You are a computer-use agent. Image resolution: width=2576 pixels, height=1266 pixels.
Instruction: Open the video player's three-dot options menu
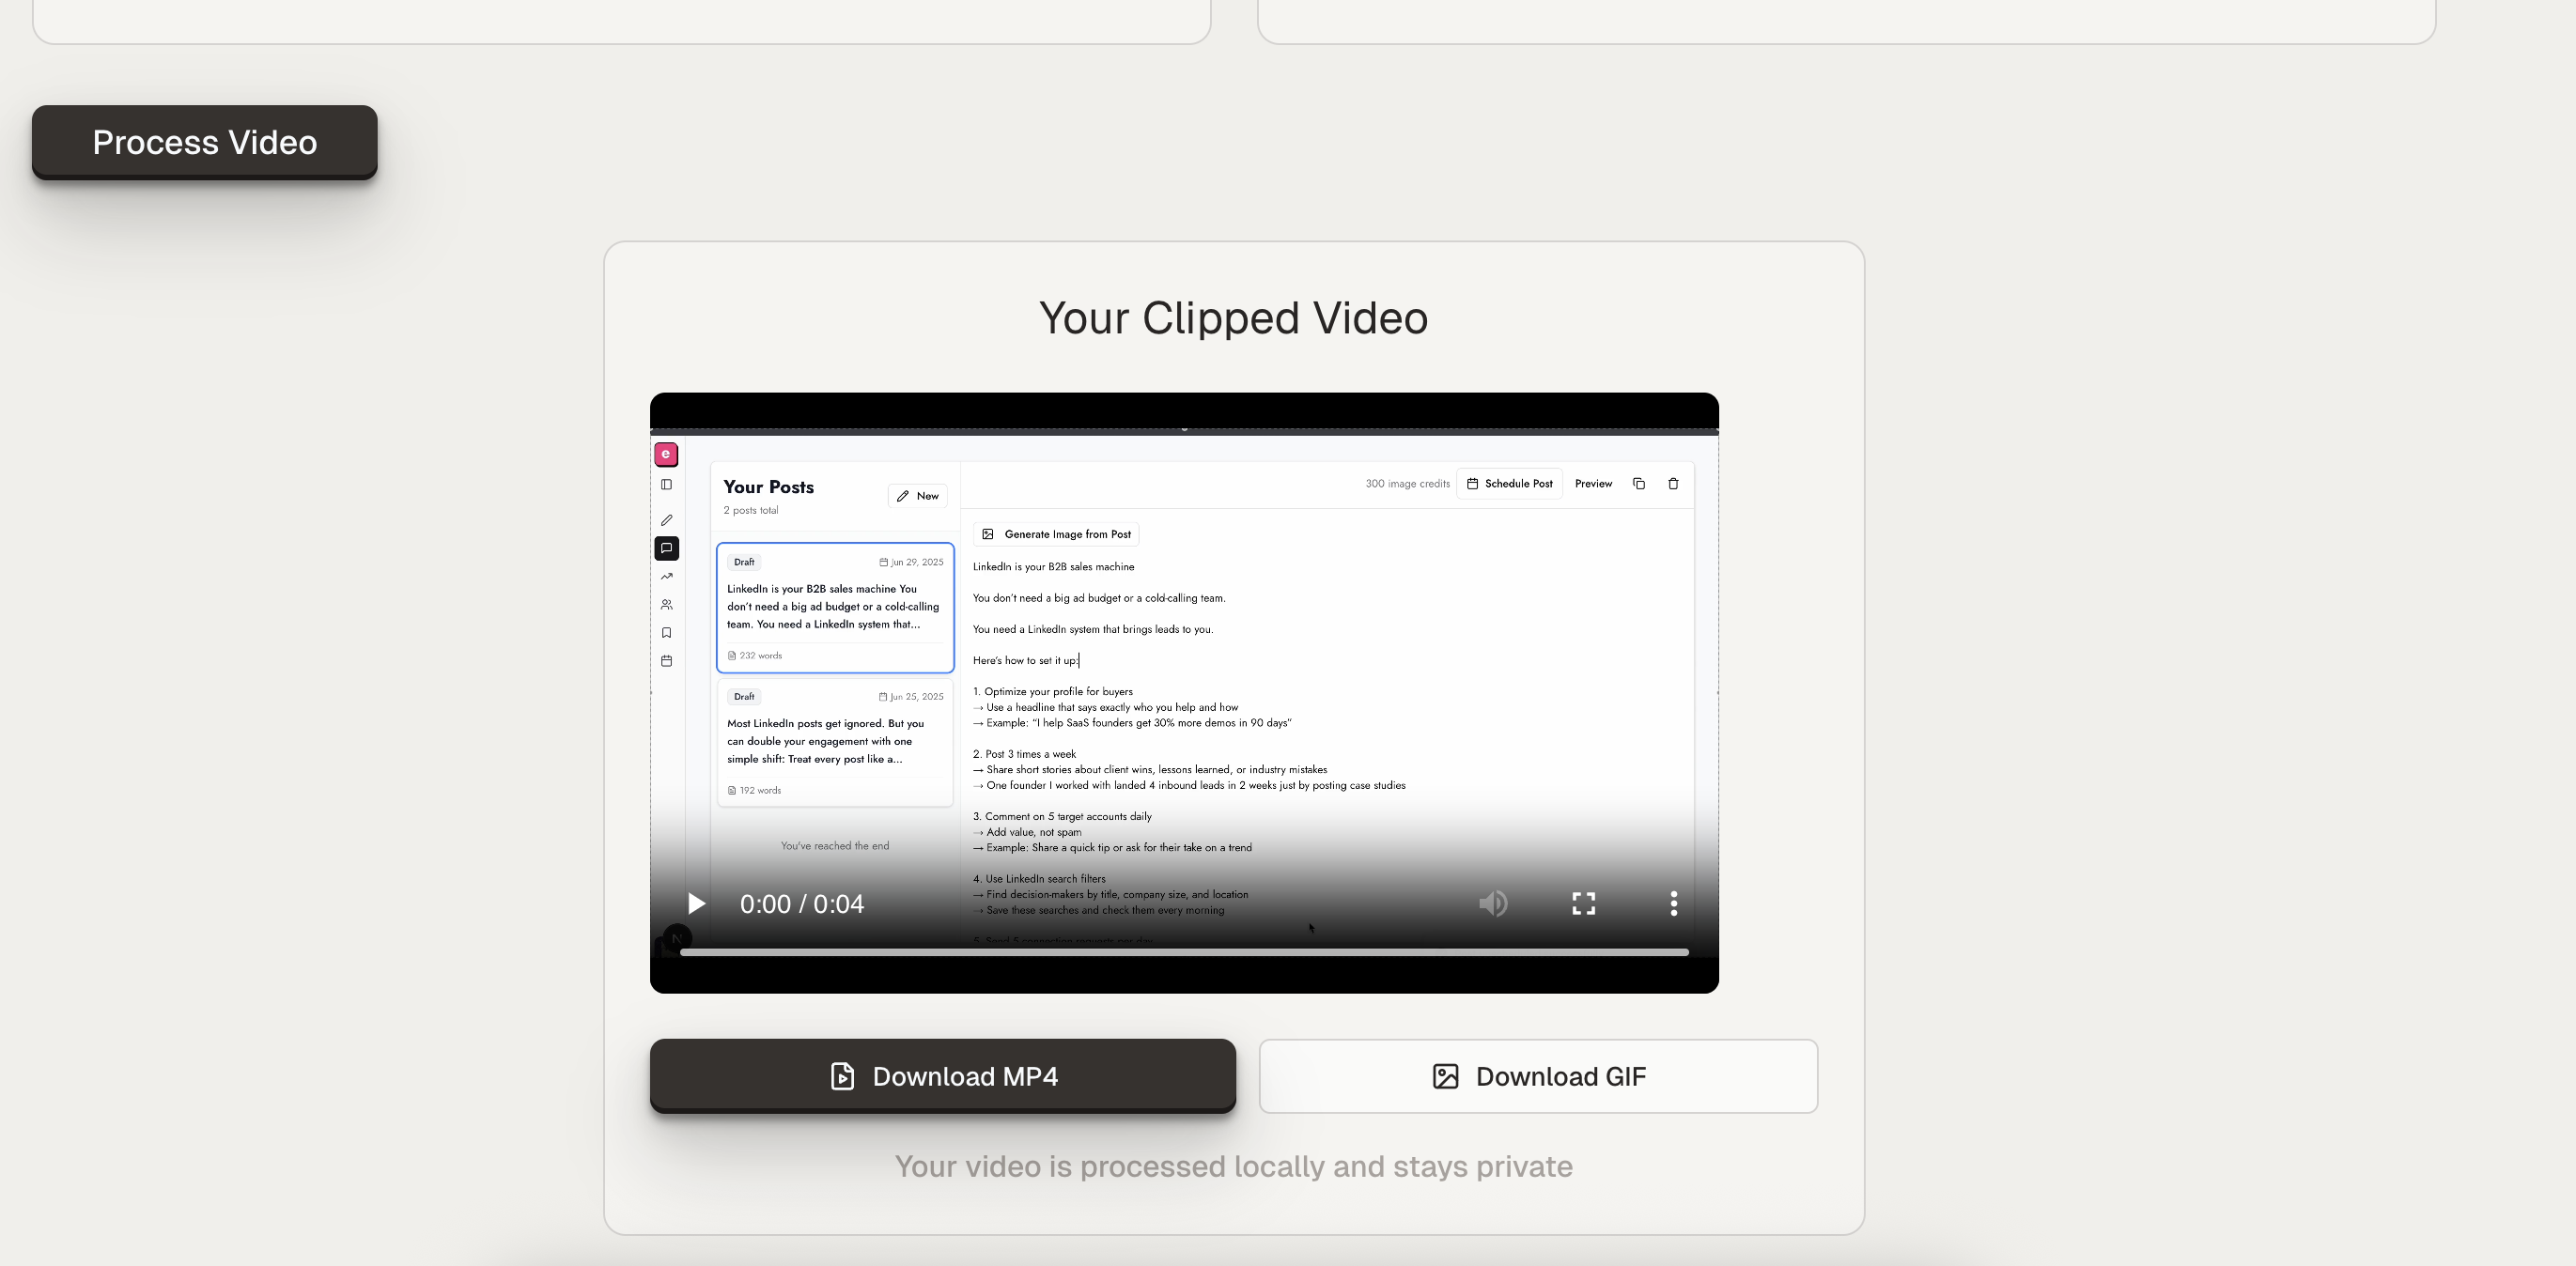point(1673,904)
